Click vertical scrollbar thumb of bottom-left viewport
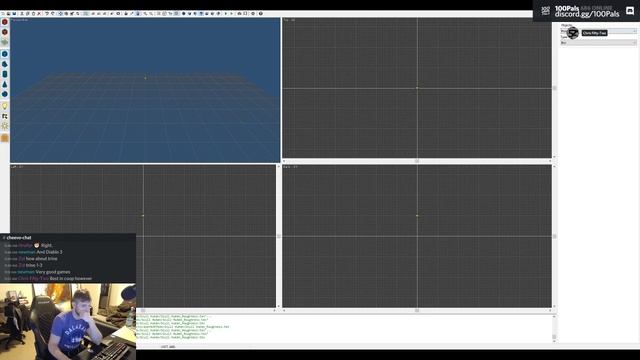The height and width of the screenshot is (360, 640). [279, 236]
